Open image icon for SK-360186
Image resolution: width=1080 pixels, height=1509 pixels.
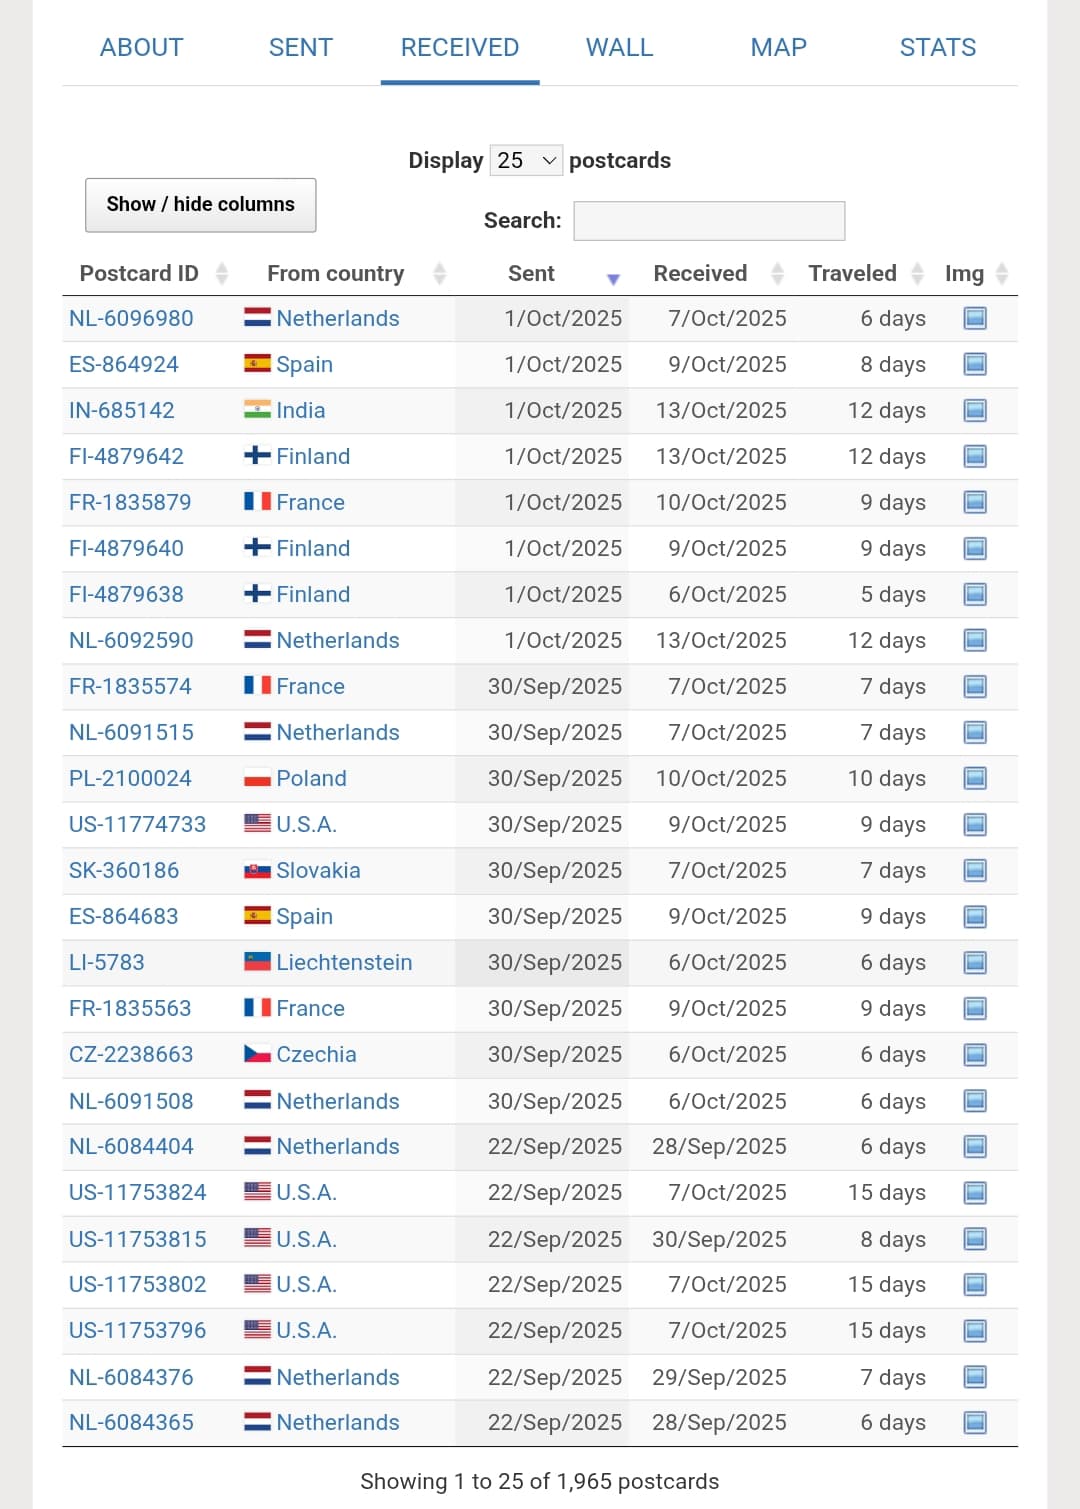(x=975, y=870)
